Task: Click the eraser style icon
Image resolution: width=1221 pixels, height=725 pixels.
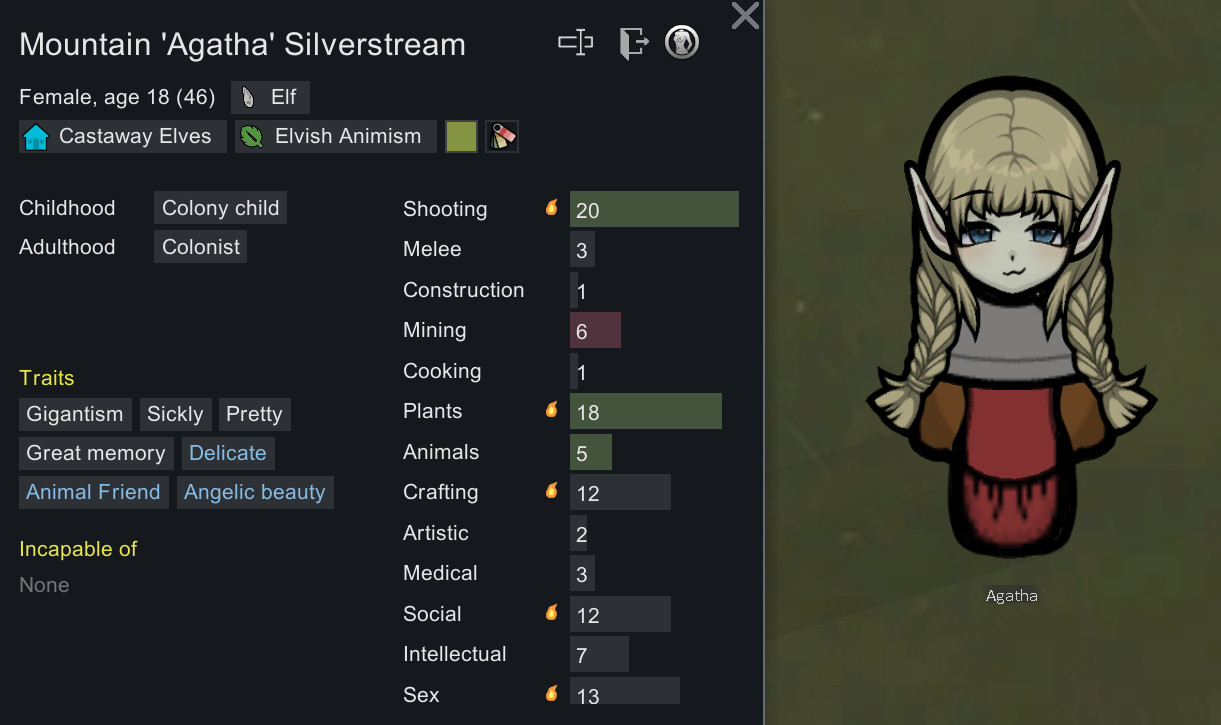Action: point(502,137)
